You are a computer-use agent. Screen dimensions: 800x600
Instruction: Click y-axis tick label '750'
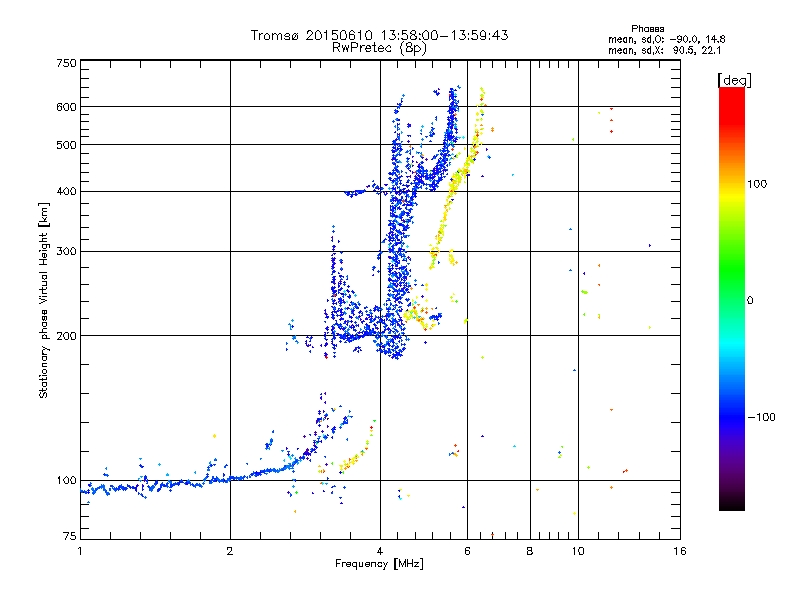pyautogui.click(x=66, y=63)
